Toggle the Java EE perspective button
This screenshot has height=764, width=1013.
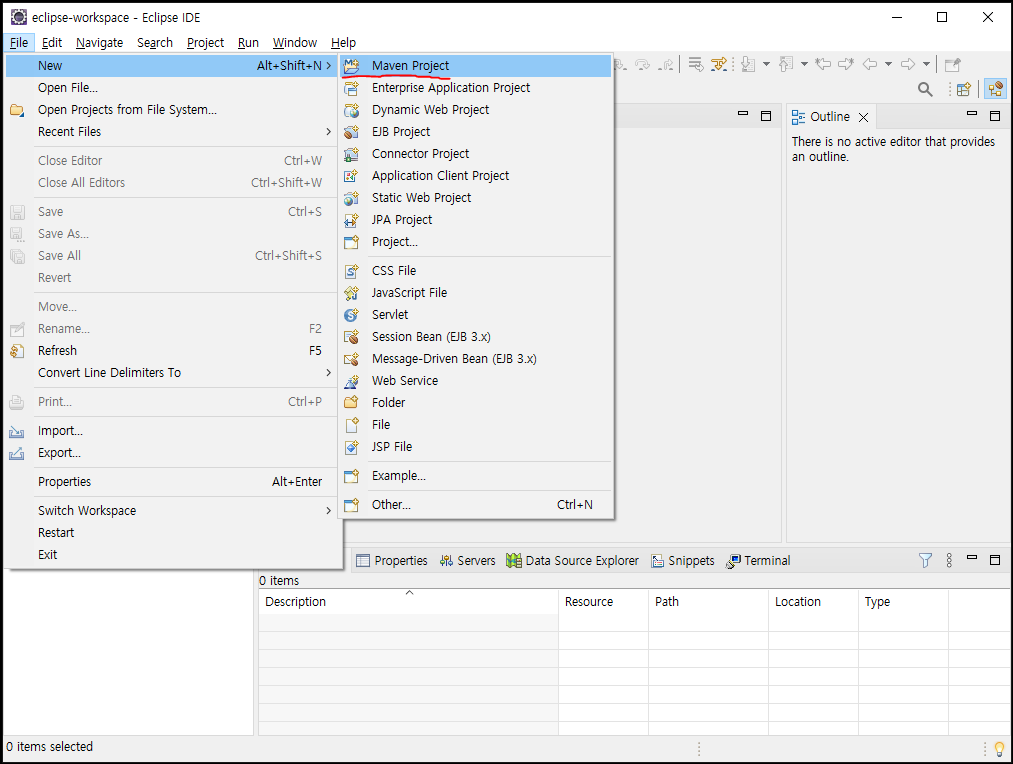(996, 89)
